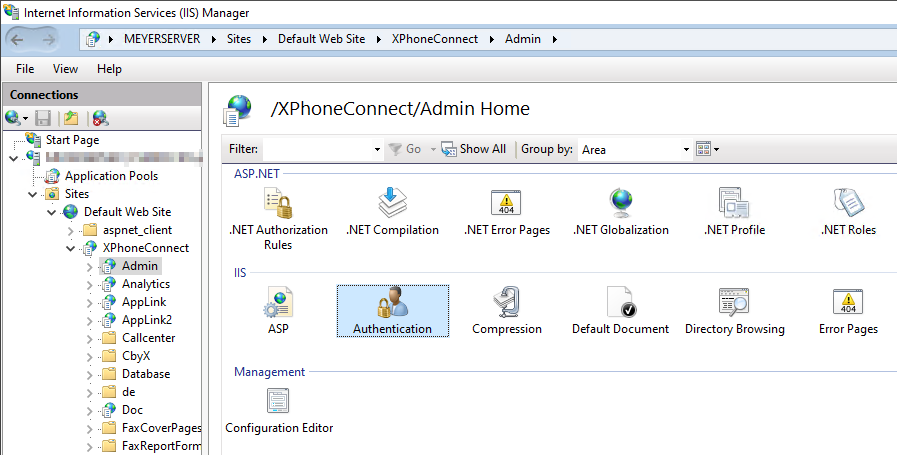Open the Directory Browsing feature
This screenshot has height=455, width=897.
coord(735,311)
